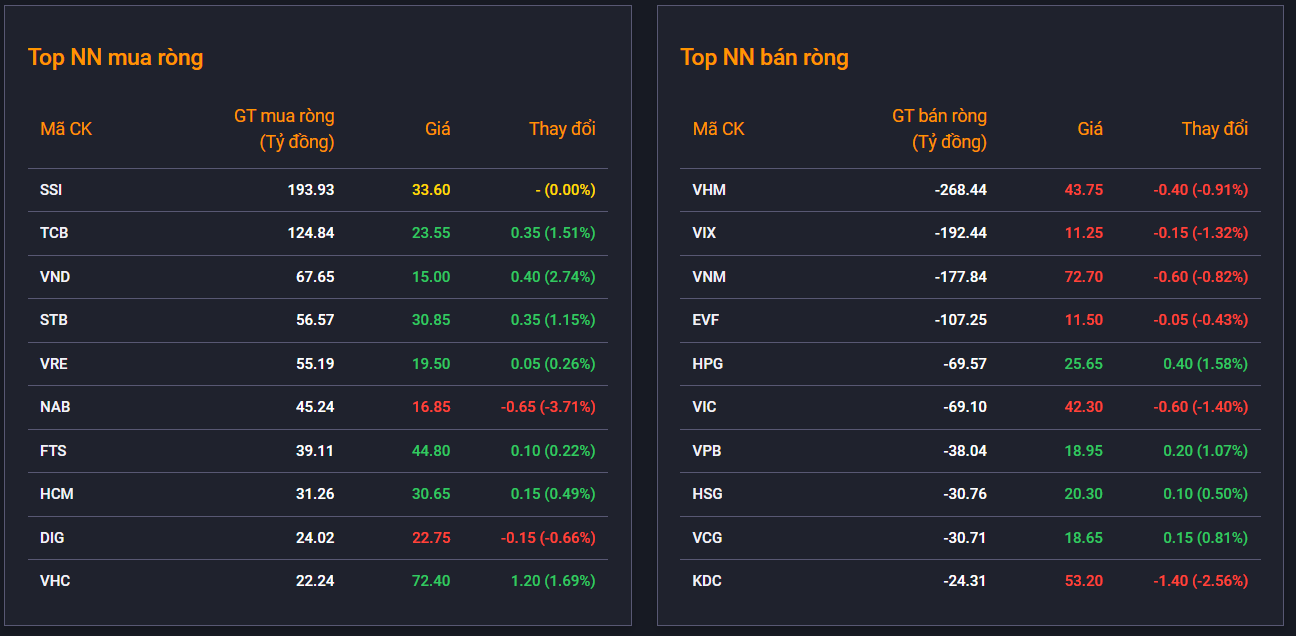Open the STB ticker in net-buy list
The height and width of the screenshot is (636, 1296).
point(54,320)
